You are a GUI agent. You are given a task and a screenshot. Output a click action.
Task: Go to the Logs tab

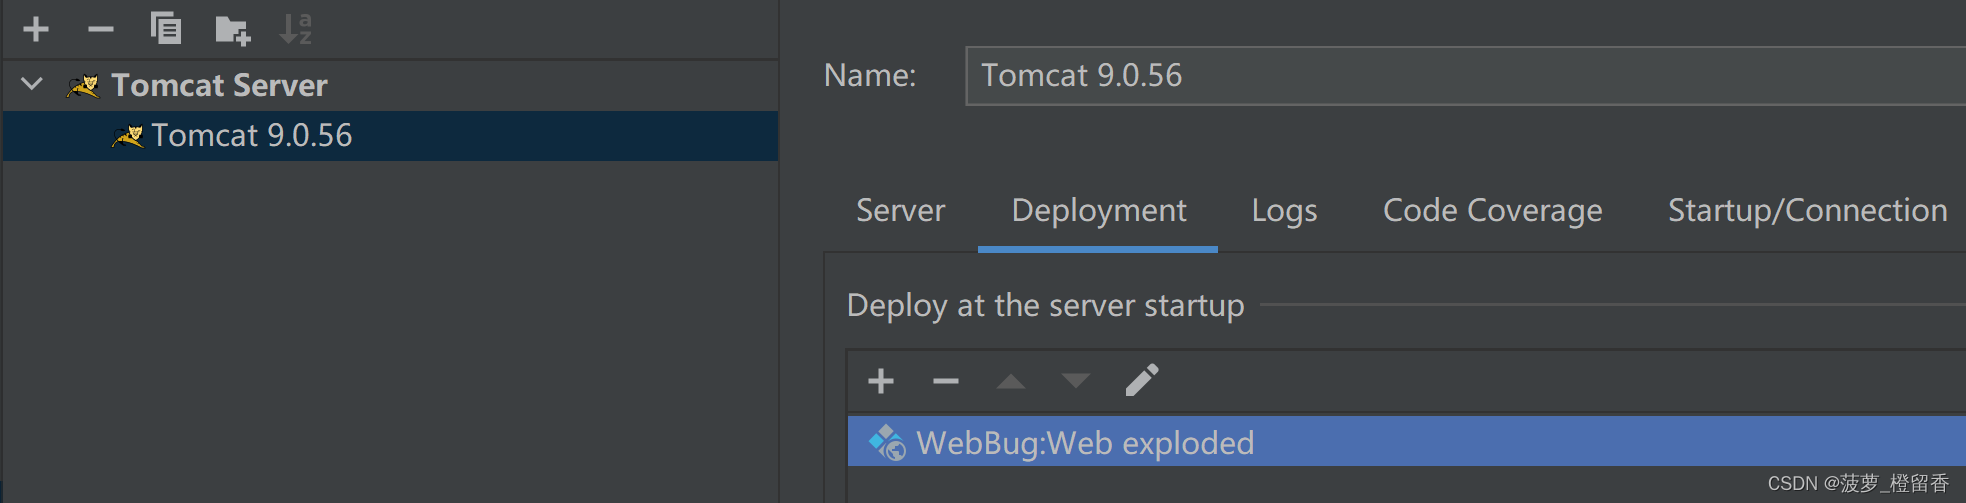click(1284, 210)
